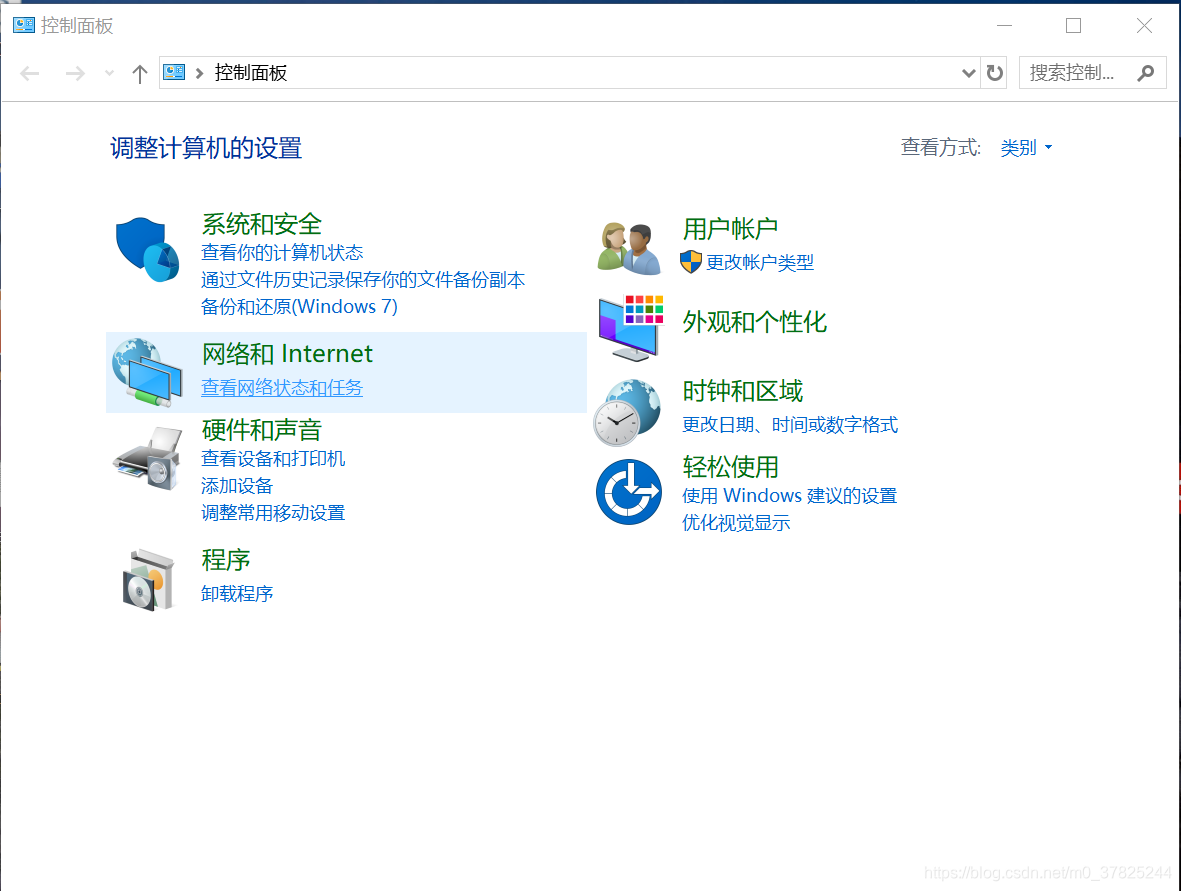Open the System and Security shield icon

pyautogui.click(x=148, y=249)
